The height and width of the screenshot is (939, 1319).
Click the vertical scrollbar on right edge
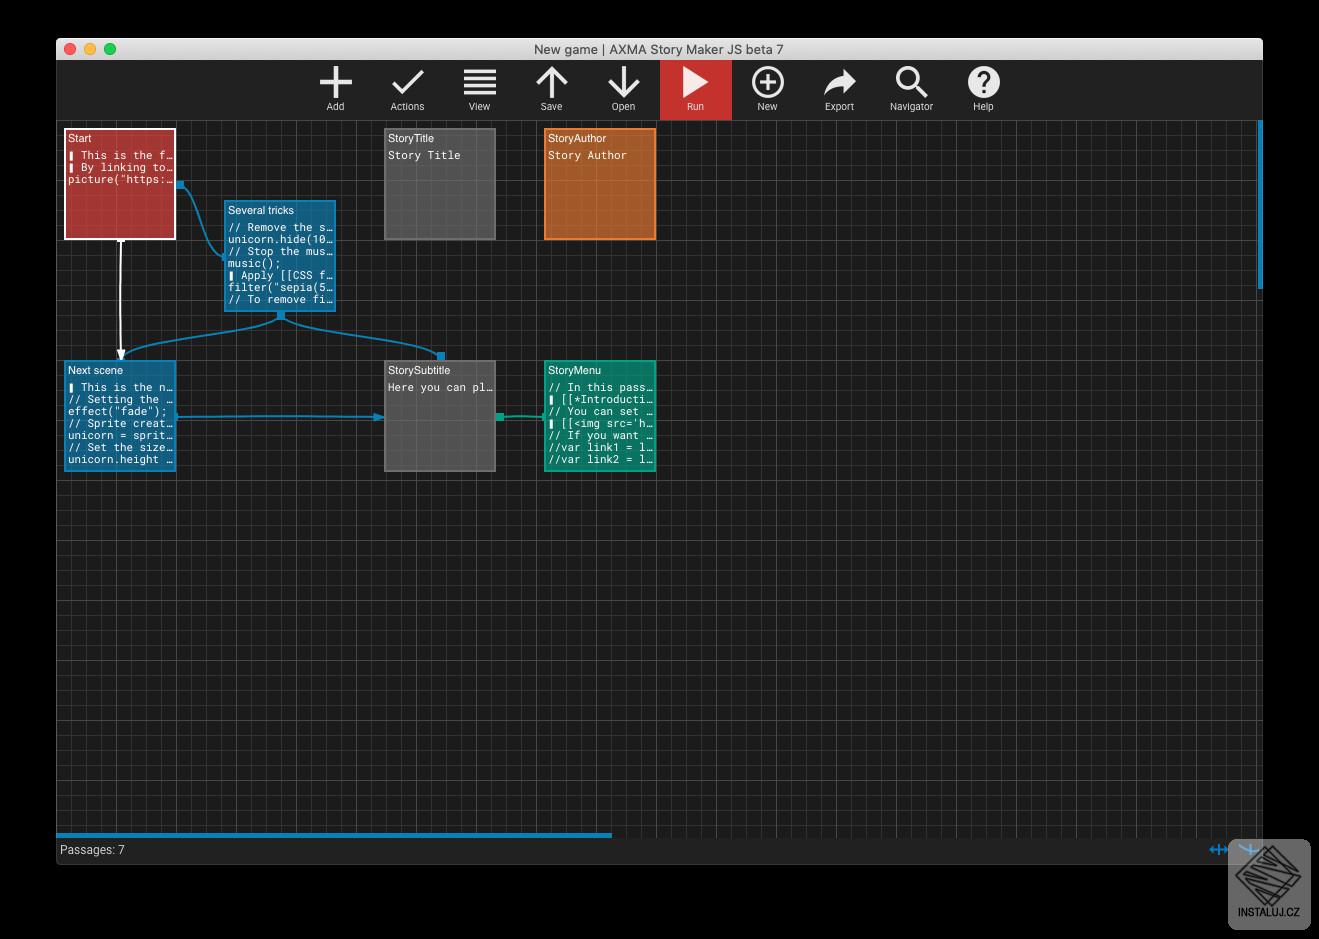tap(1260, 204)
